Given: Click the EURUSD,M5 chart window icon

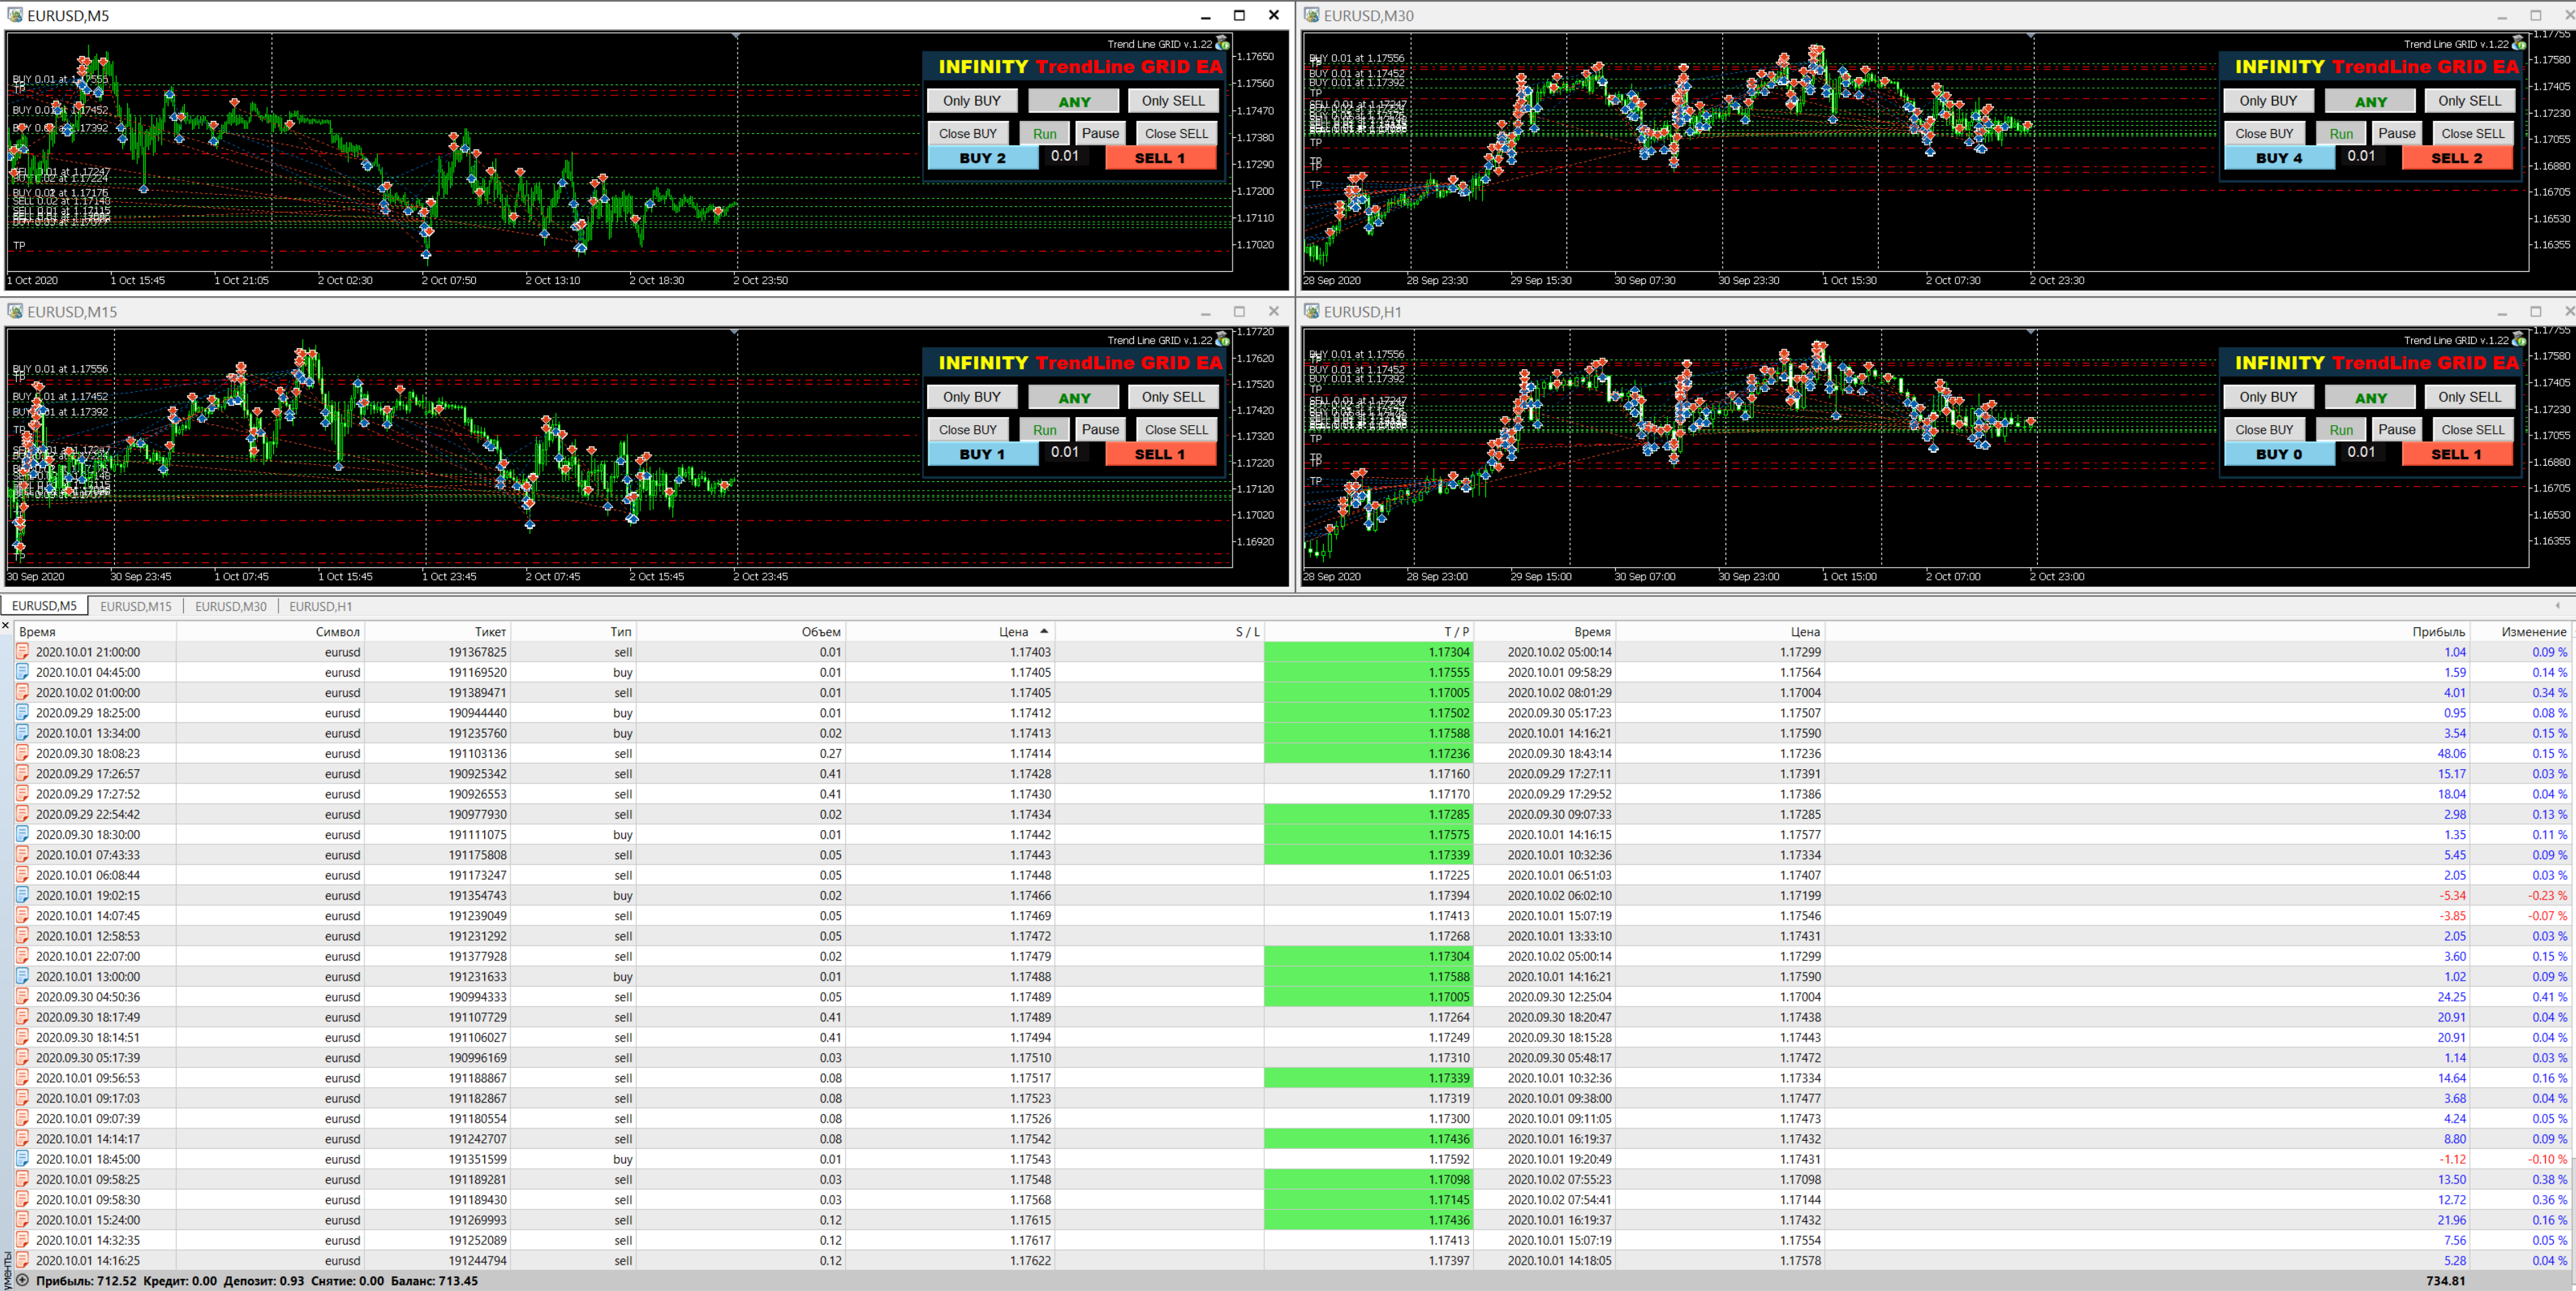Looking at the screenshot, I should coord(15,15).
